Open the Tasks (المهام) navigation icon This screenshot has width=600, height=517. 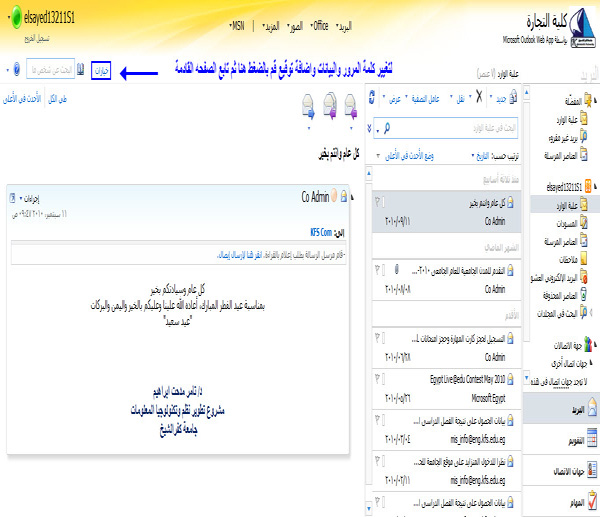click(590, 496)
